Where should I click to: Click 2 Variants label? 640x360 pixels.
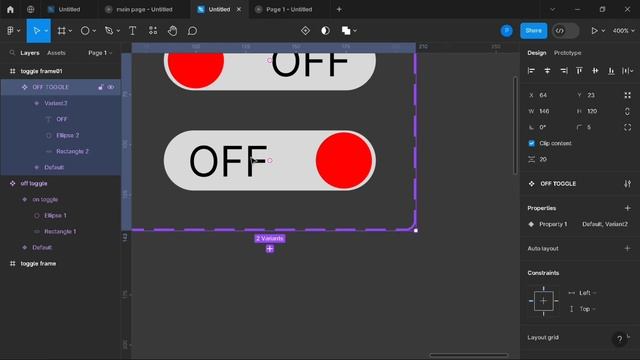pyautogui.click(x=269, y=238)
